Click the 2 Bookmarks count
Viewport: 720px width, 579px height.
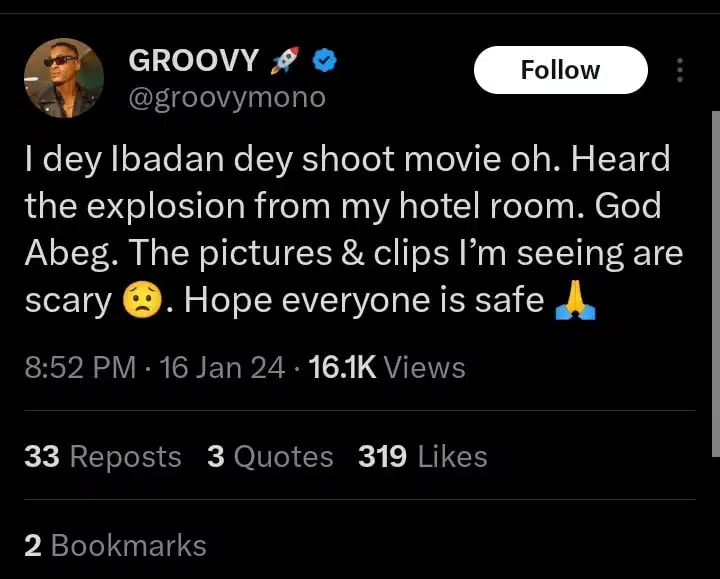pyautogui.click(x=115, y=545)
